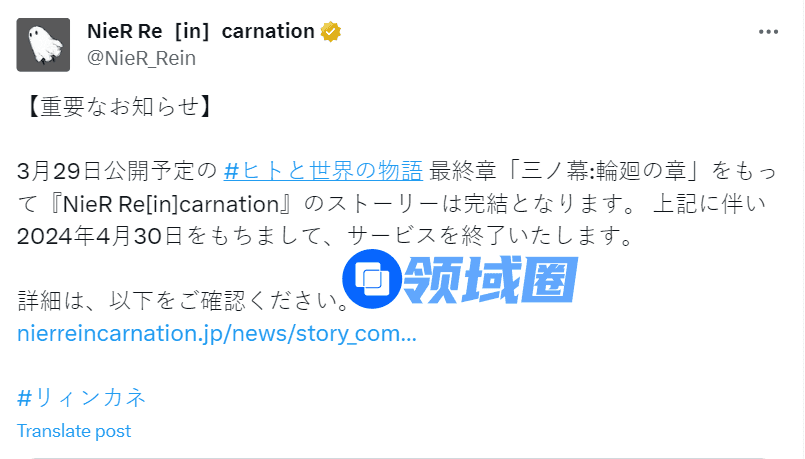Screen dimensions: 805x459
Task: Click the 领域圈 watermark text
Action: (x=490, y=279)
